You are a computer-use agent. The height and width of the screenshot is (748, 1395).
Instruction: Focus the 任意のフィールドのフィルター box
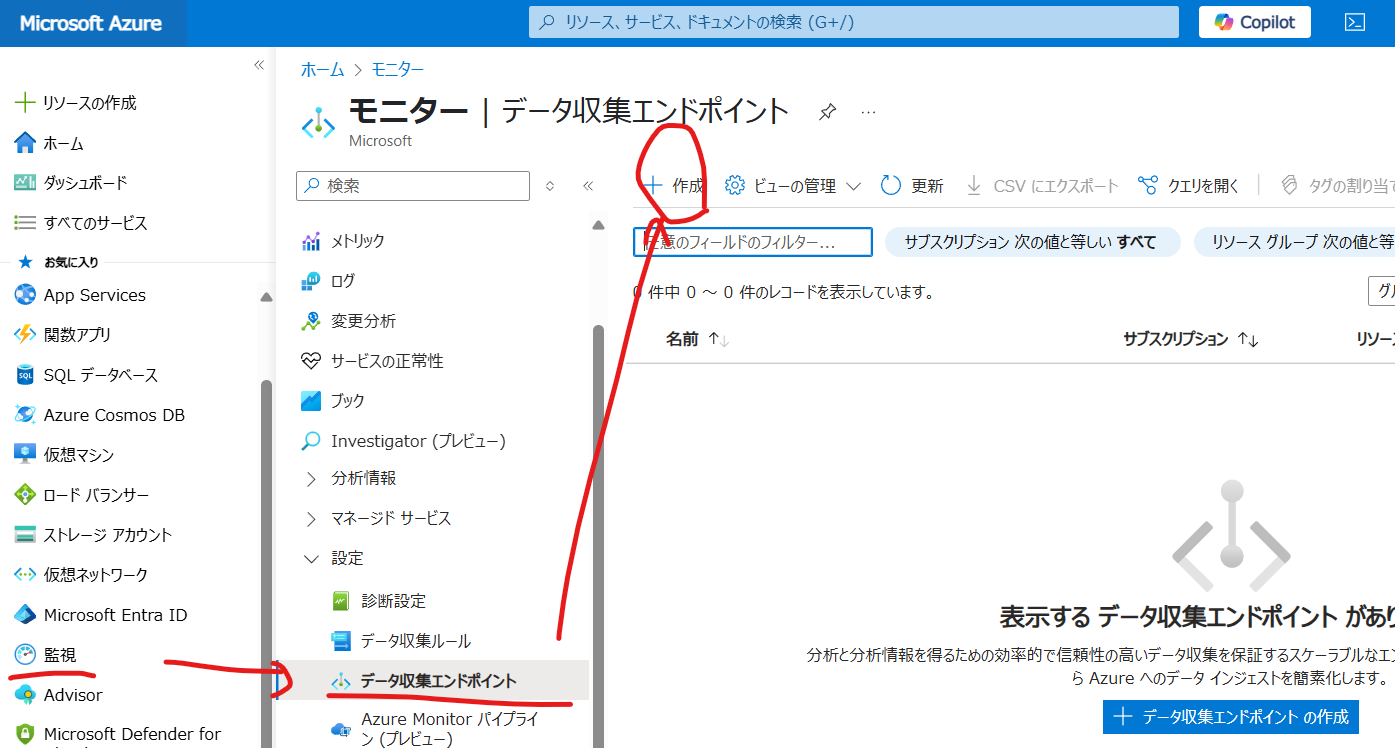[x=753, y=242]
